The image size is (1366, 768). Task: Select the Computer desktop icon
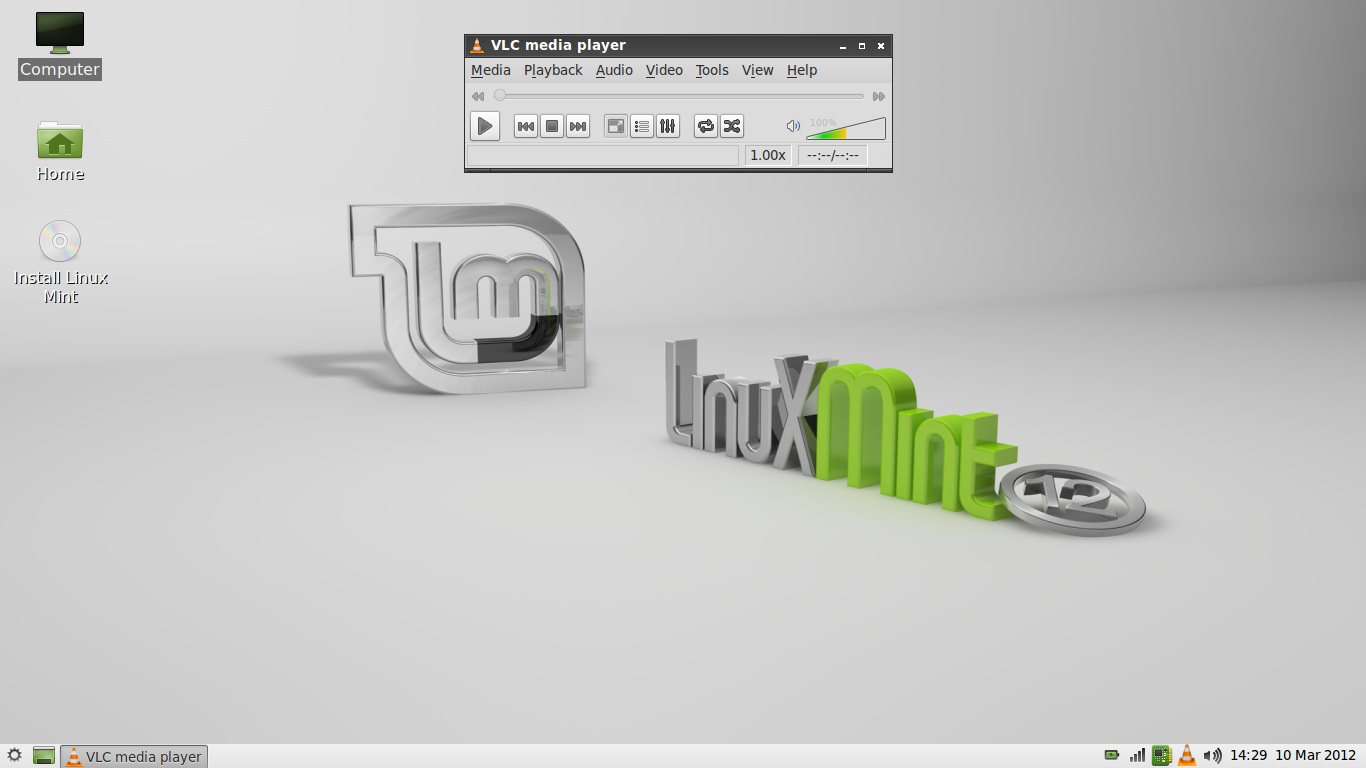[x=60, y=45]
